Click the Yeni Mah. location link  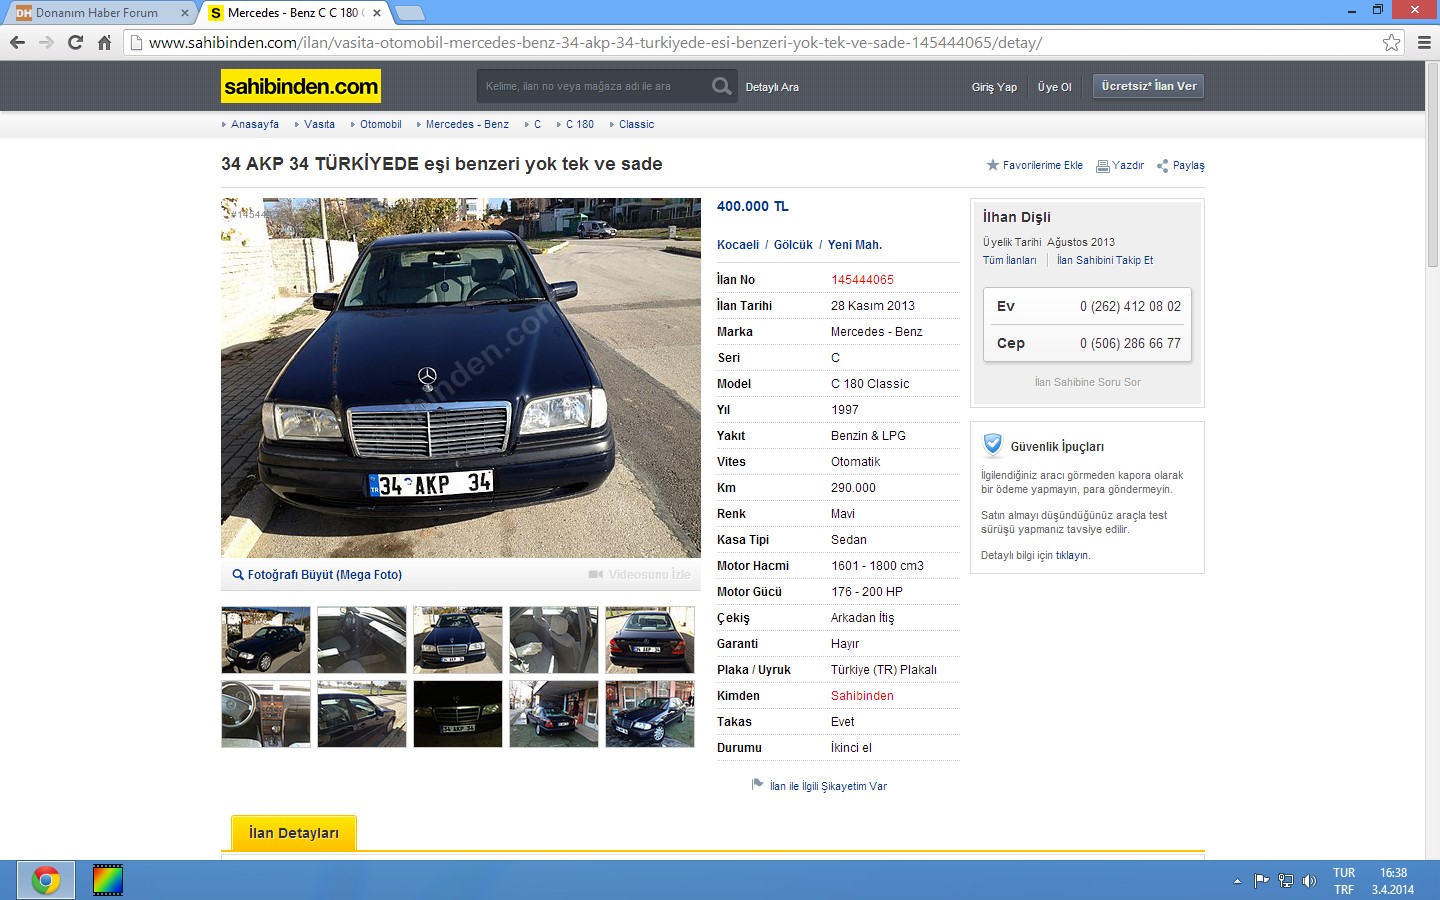(x=855, y=245)
